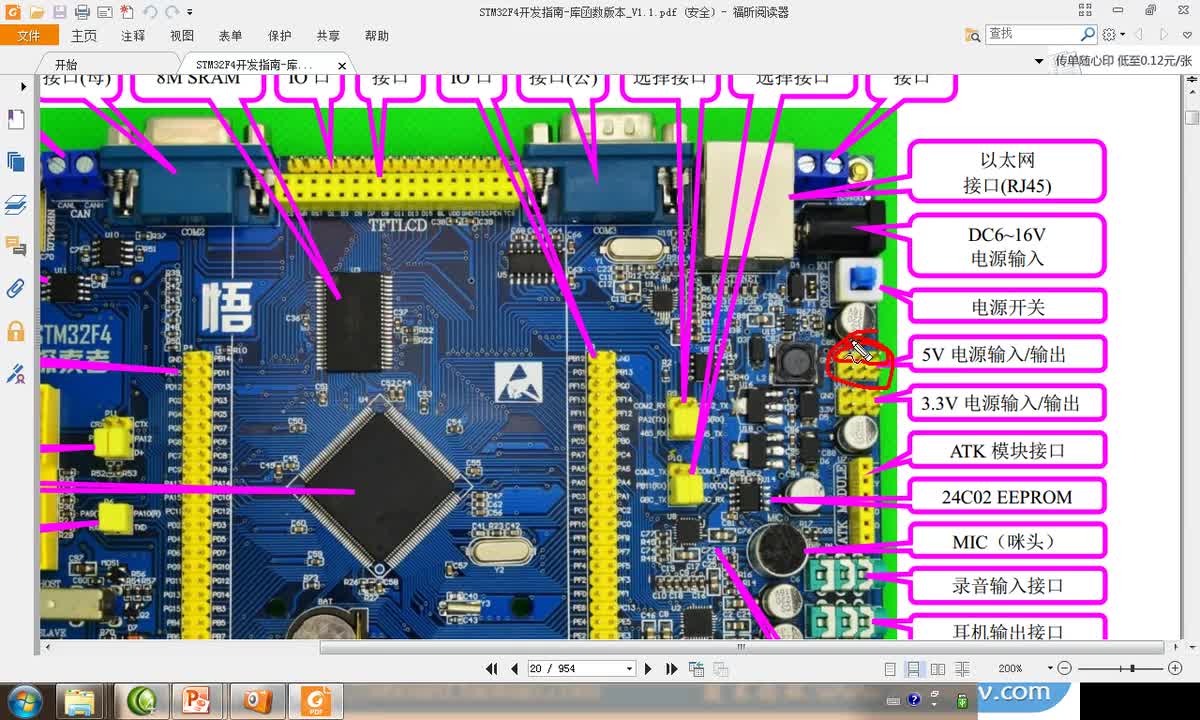Open a file with the folder icon
1200x720 pixels.
(x=36, y=12)
